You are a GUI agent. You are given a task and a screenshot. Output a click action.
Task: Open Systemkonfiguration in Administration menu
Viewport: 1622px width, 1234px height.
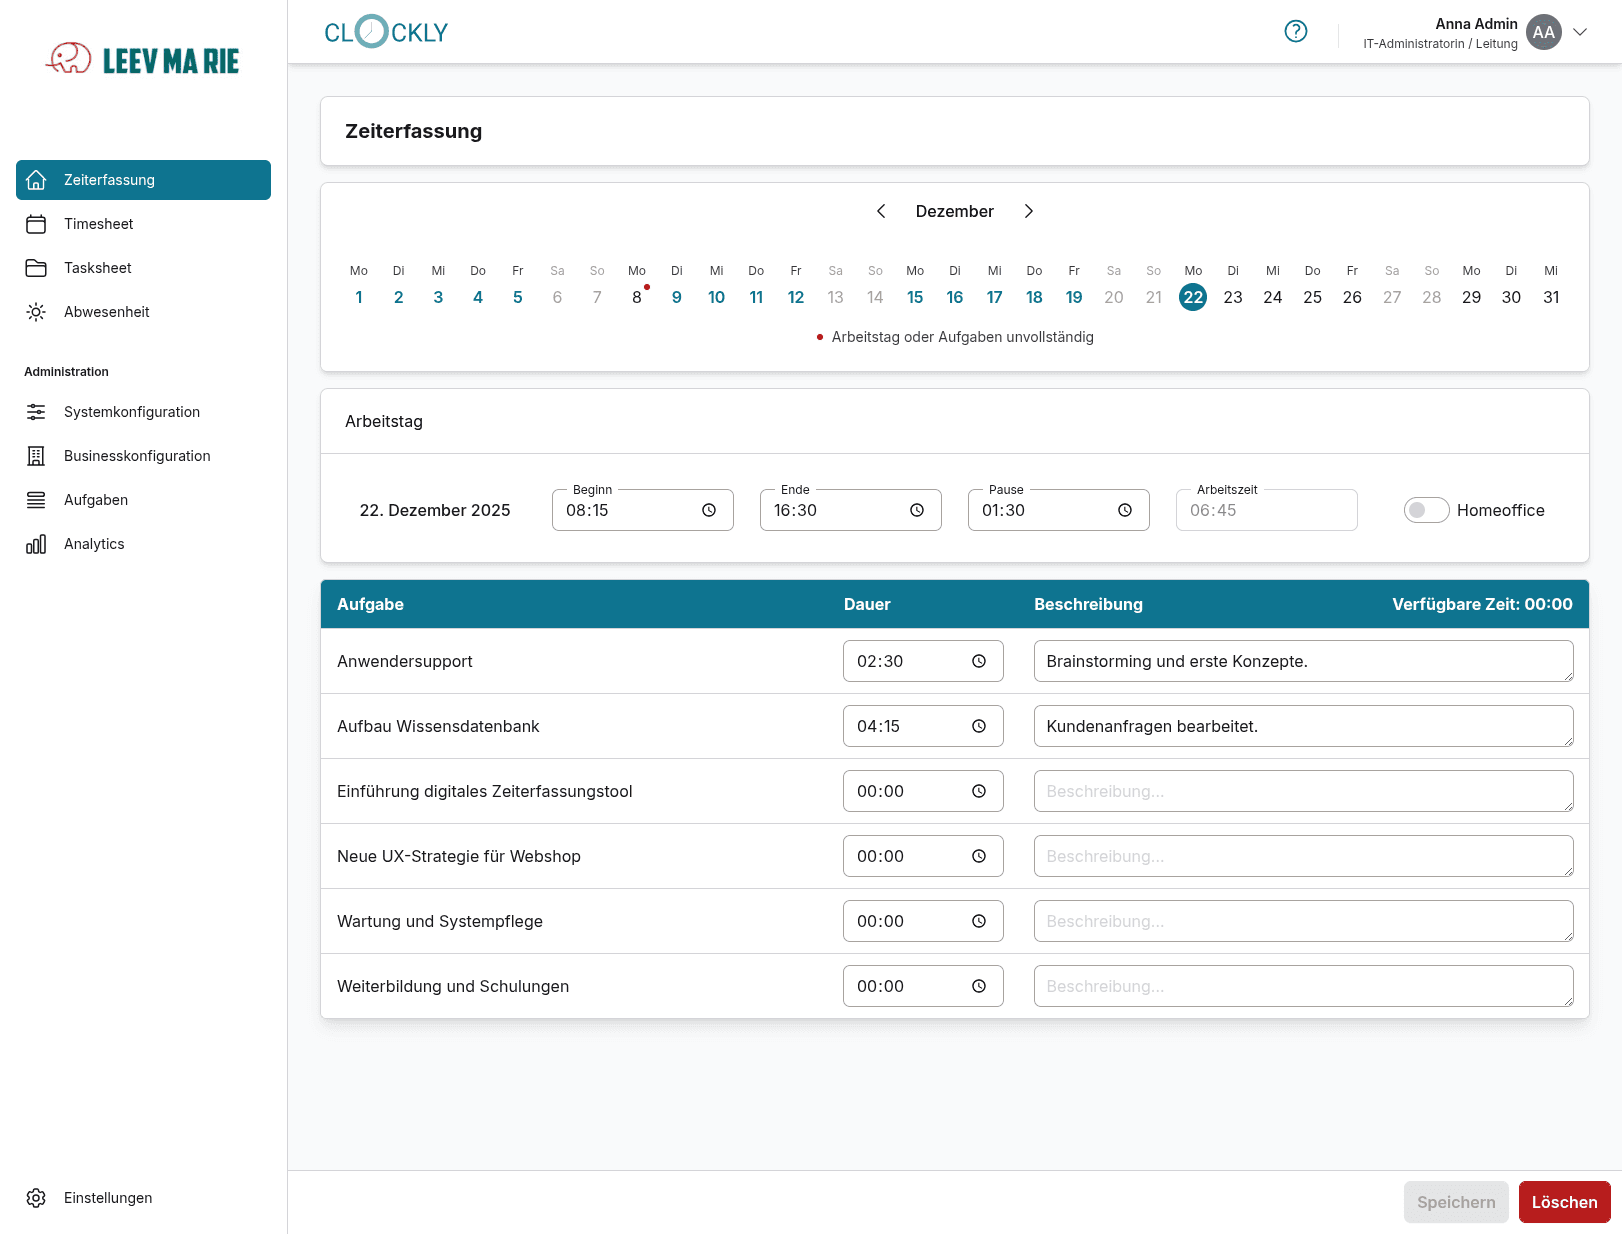pos(131,412)
